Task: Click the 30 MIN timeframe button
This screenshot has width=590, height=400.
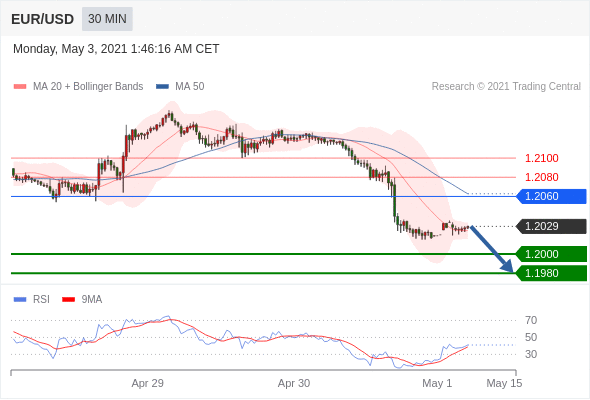Action: [x=107, y=19]
